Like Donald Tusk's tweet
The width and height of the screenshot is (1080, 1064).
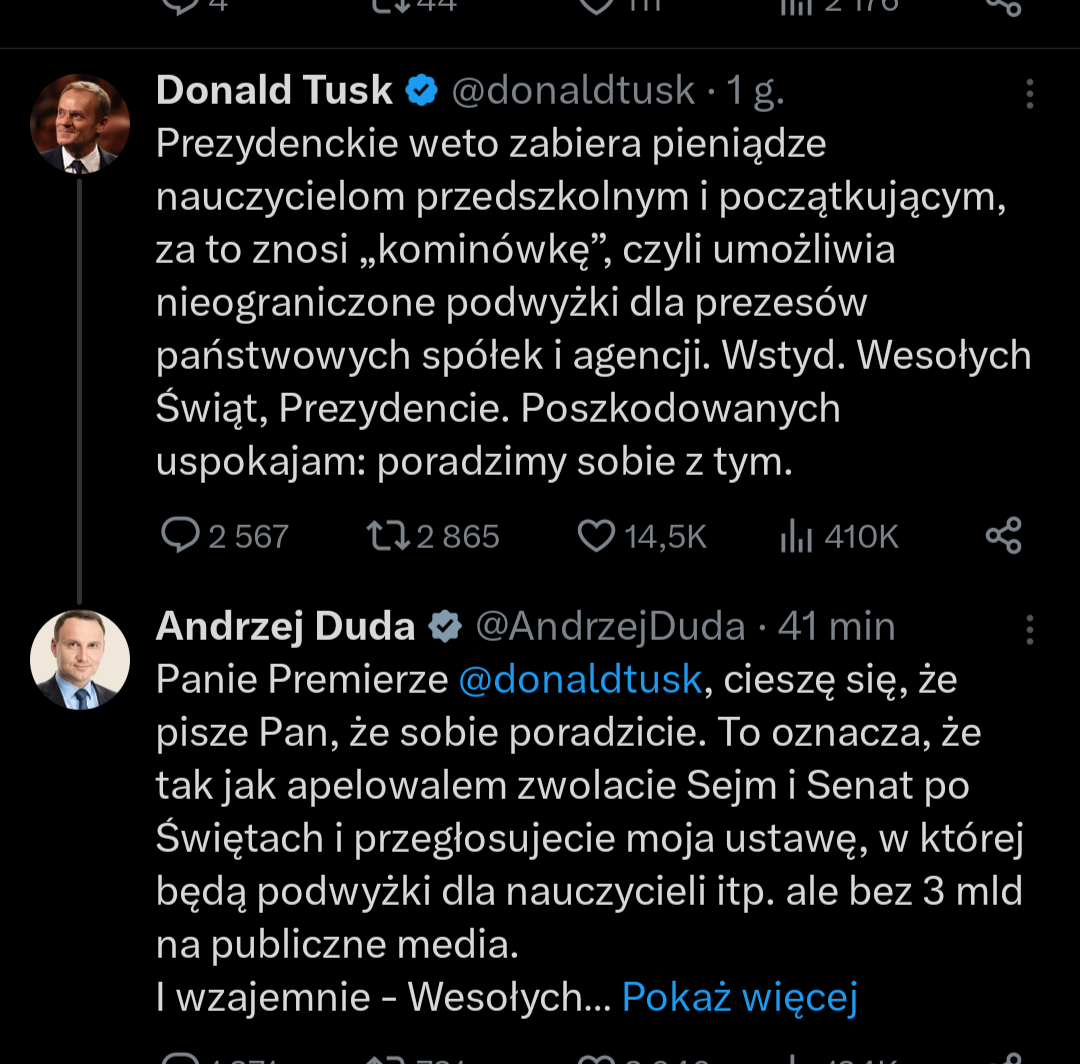597,537
